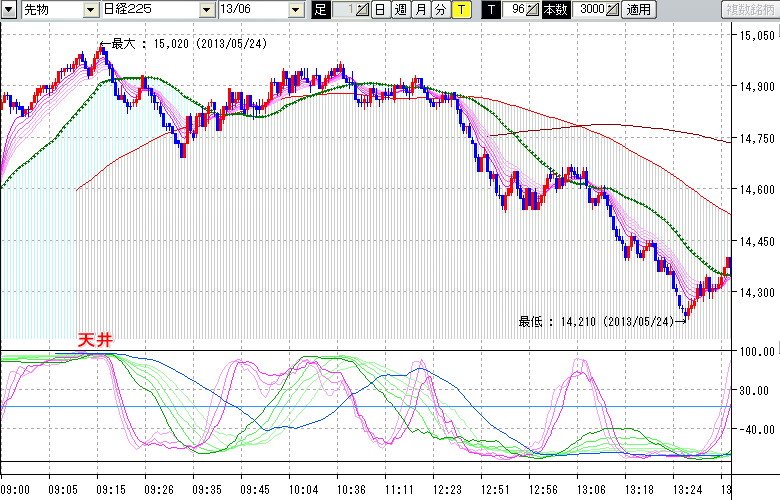The height and width of the screenshot is (500, 780).
Task: Click the 足 bar label icon
Action: [x=320, y=10]
